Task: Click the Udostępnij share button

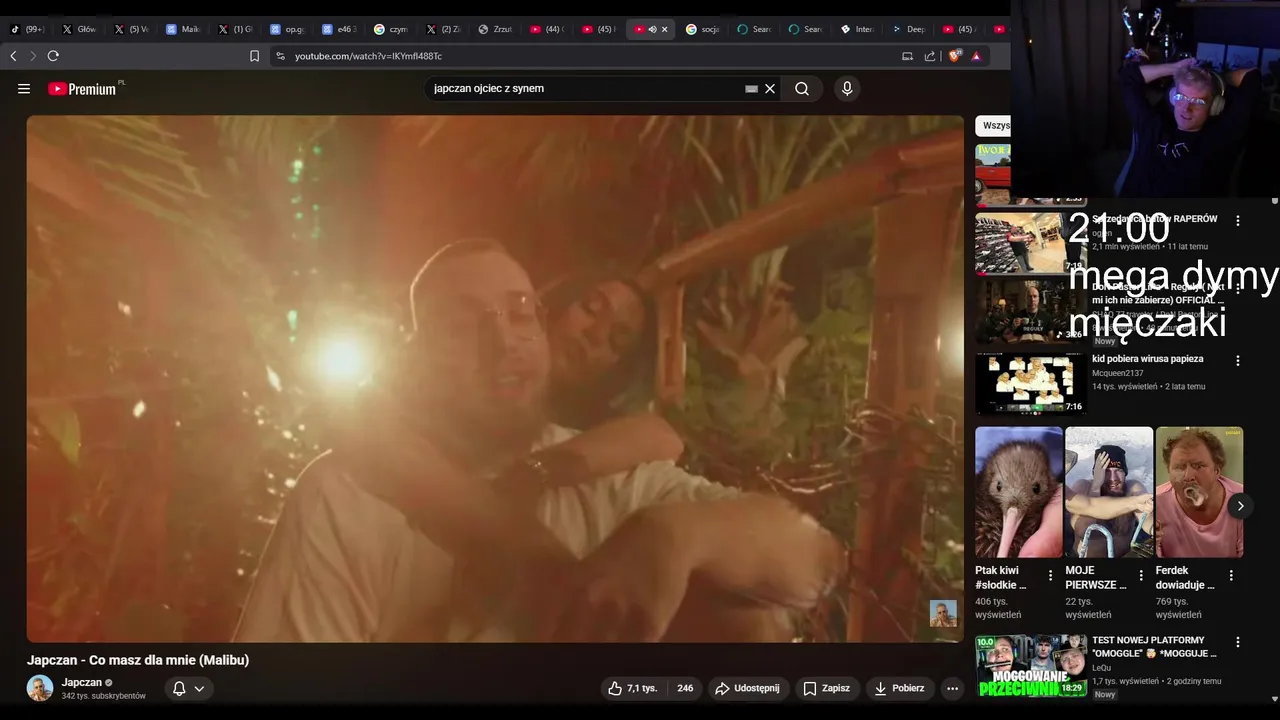Action: coord(747,688)
